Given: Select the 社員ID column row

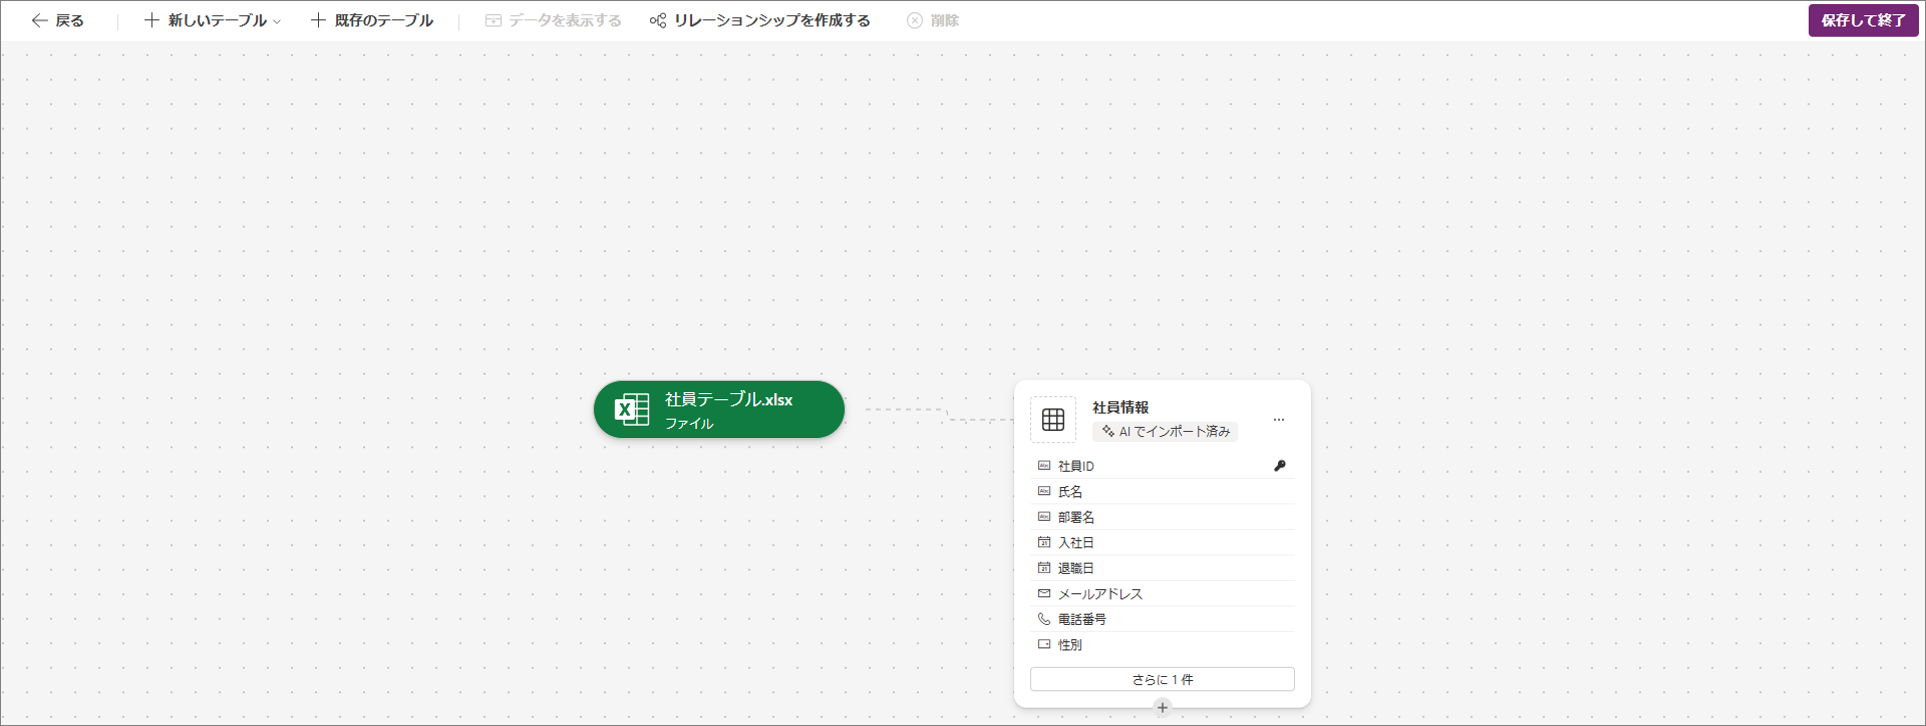Looking at the screenshot, I should [x=1162, y=466].
